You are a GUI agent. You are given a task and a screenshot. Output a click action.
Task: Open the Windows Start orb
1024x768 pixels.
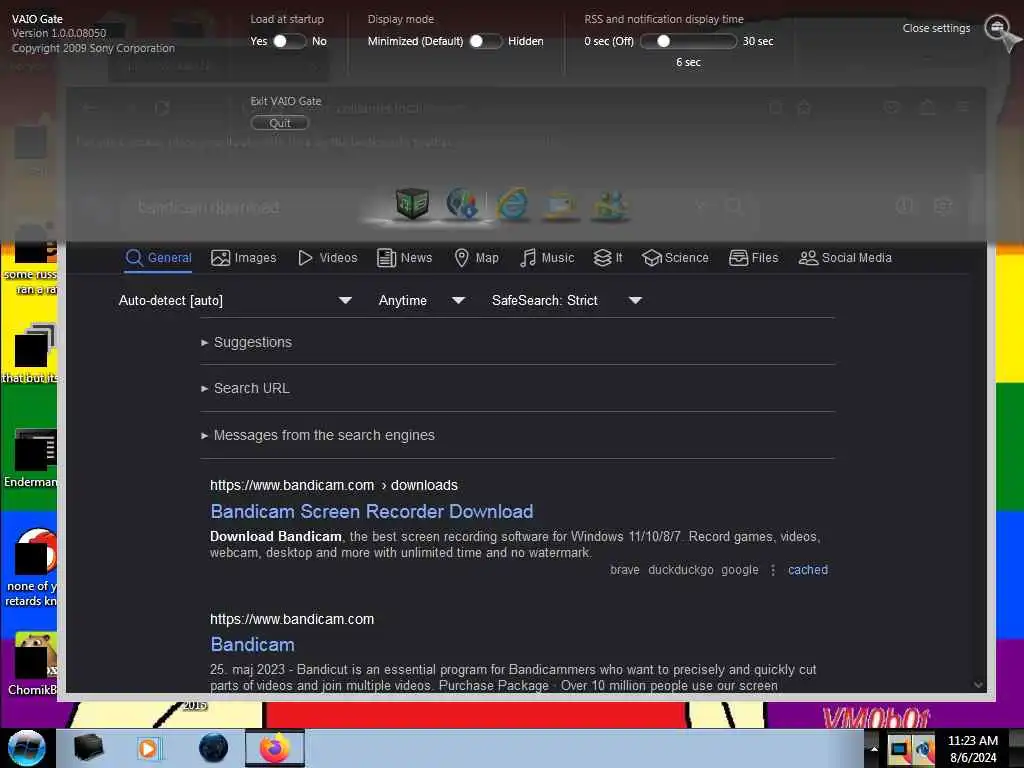click(27, 748)
